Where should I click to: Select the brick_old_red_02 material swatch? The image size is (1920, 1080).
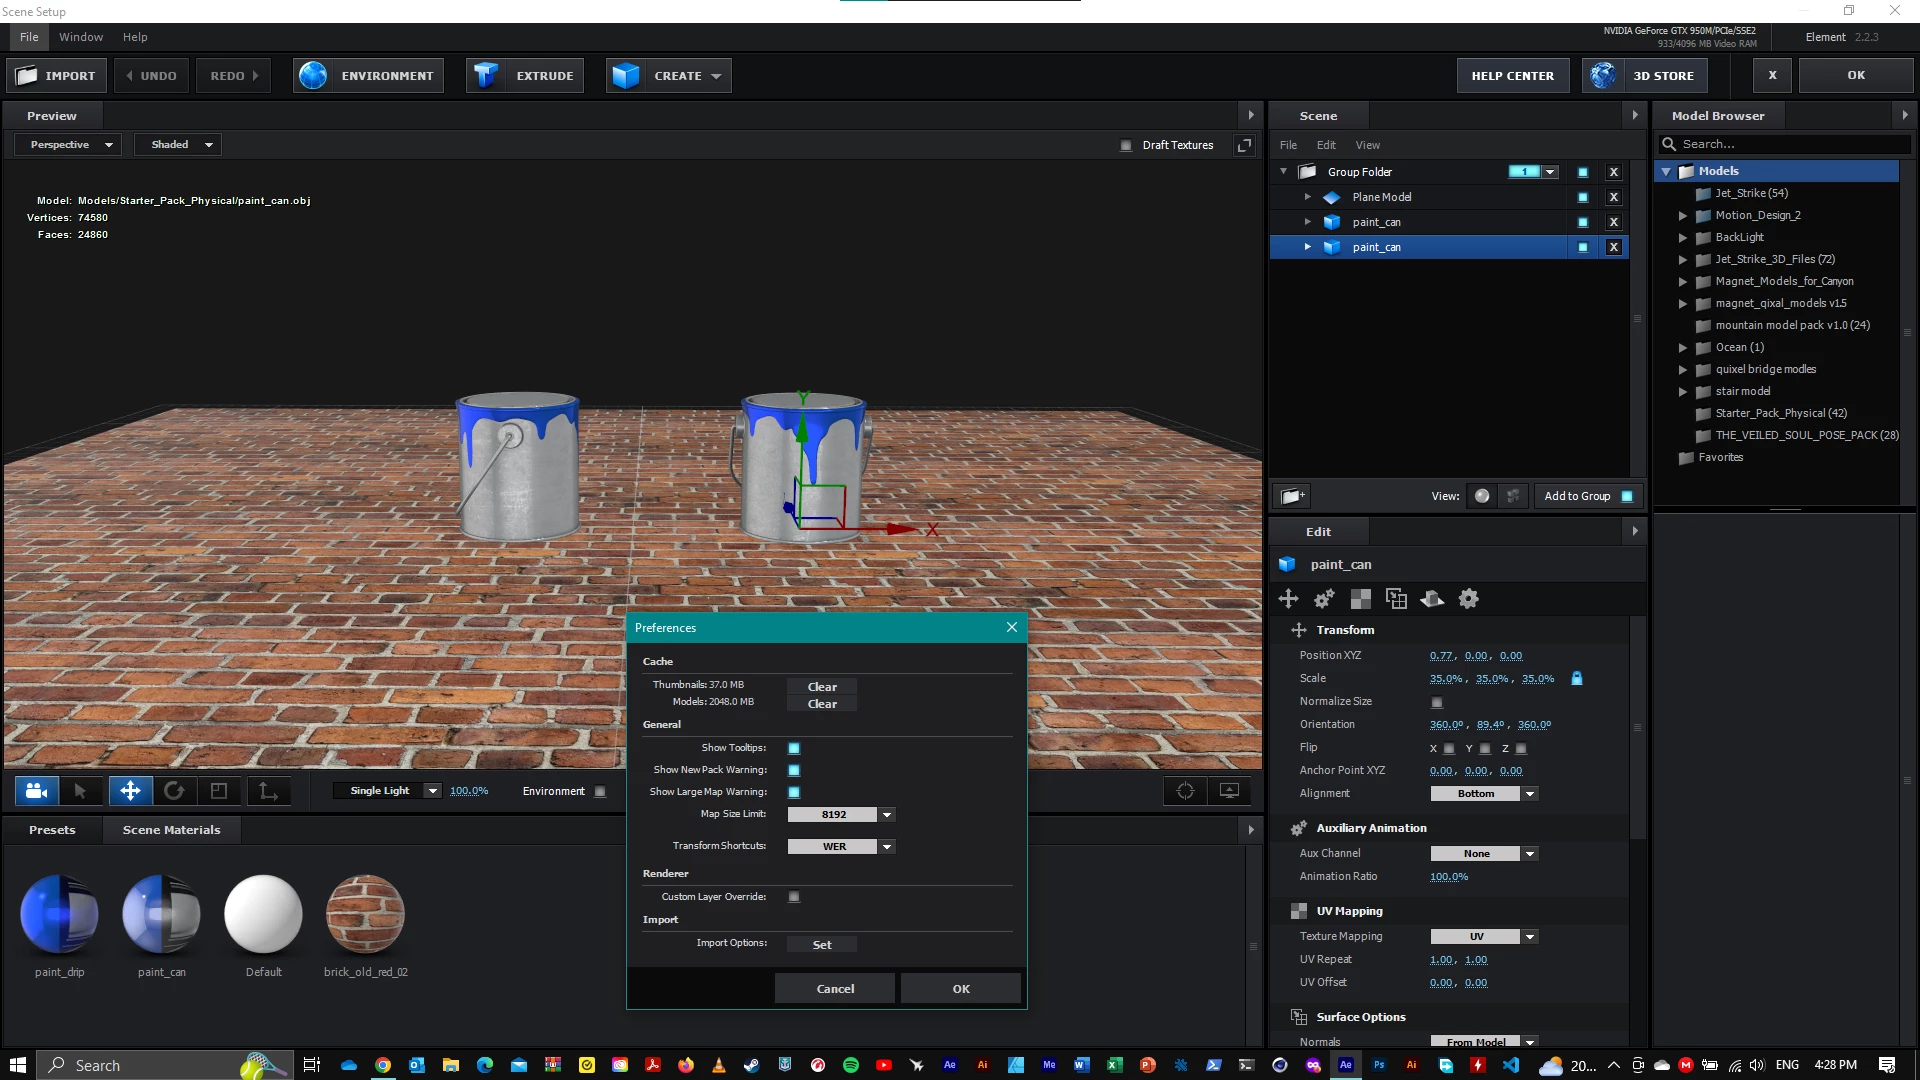(x=365, y=914)
